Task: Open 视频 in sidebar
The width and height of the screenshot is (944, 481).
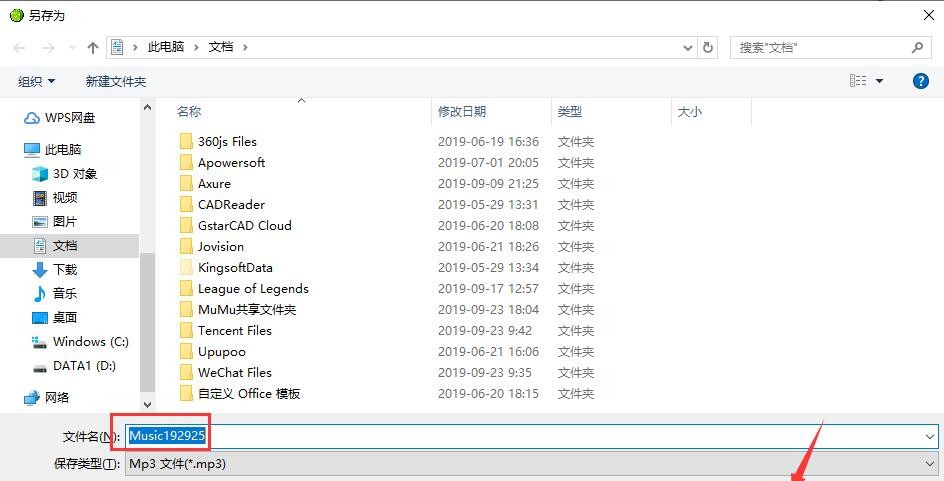Action: [55, 197]
